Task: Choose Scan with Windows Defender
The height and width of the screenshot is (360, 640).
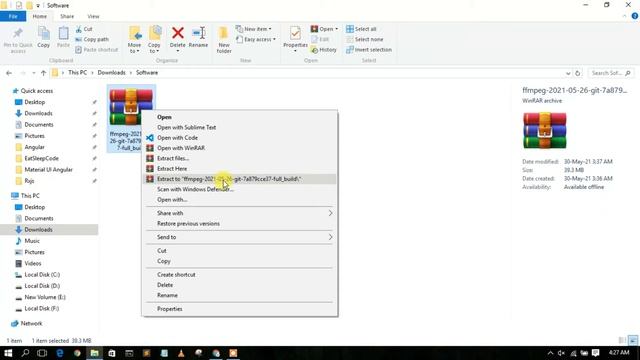Action: pyautogui.click(x=240, y=189)
